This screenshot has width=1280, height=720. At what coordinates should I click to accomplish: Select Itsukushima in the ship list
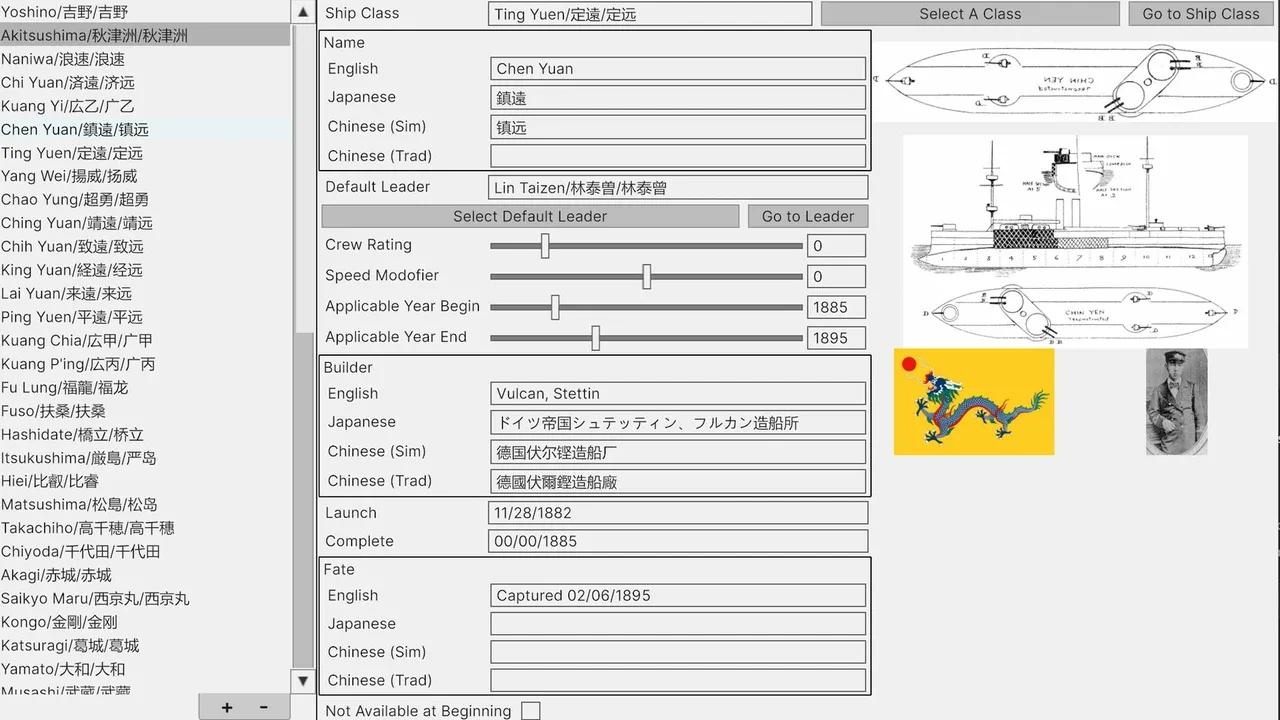coord(145,458)
